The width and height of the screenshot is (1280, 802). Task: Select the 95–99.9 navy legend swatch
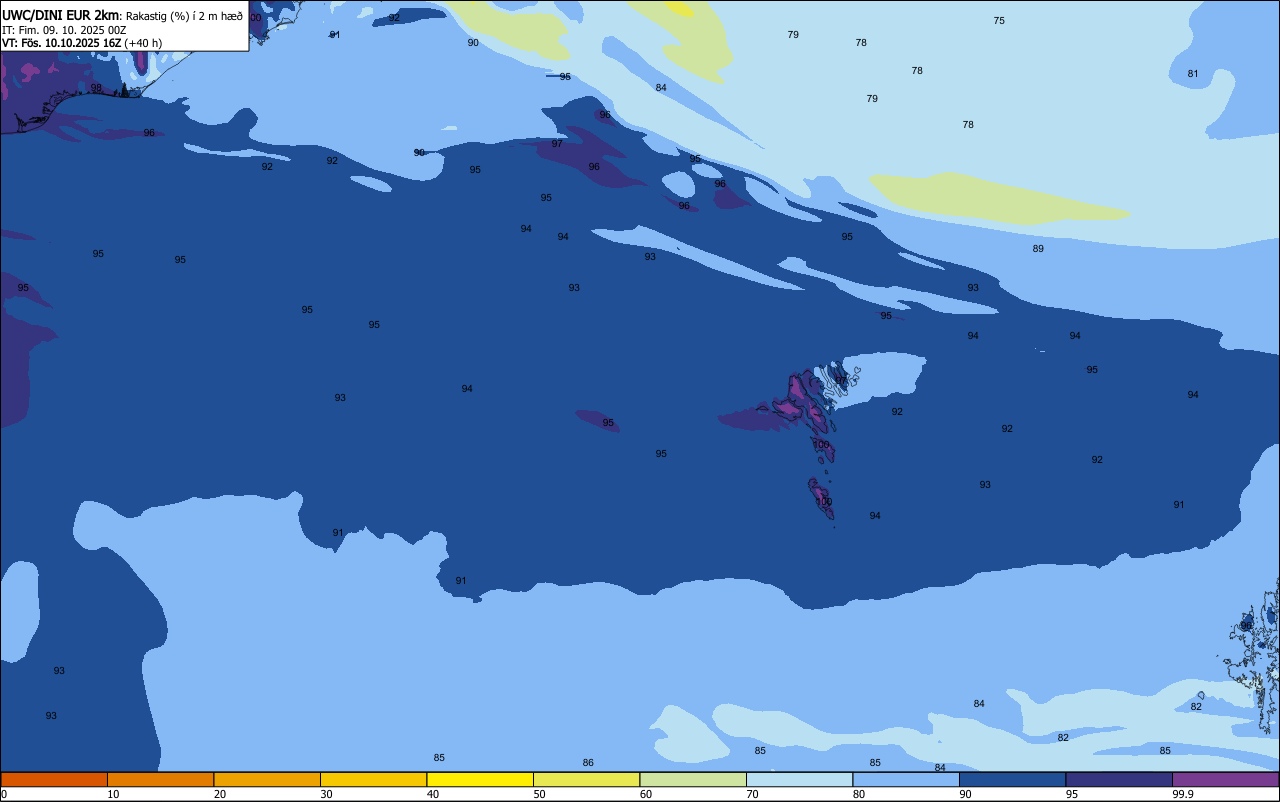tap(1119, 779)
